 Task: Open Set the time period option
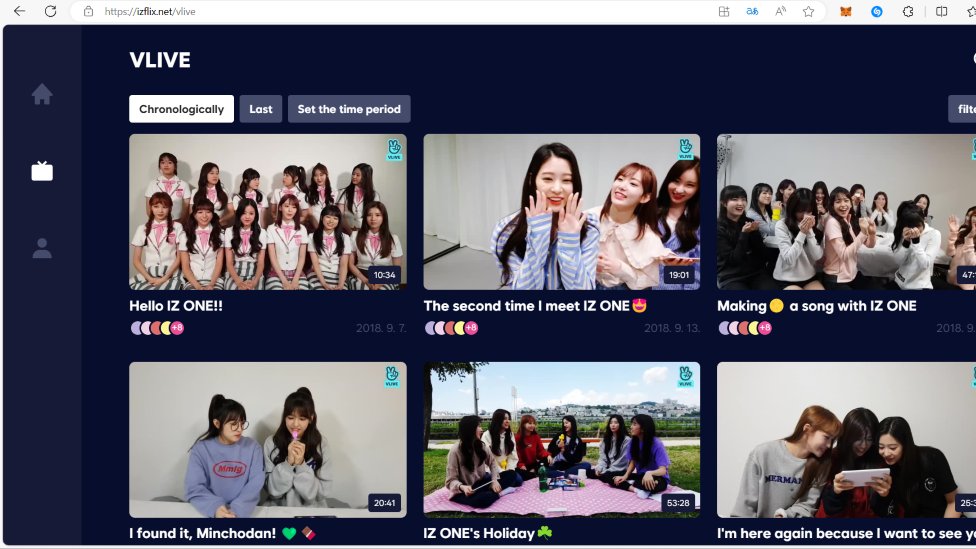point(349,109)
